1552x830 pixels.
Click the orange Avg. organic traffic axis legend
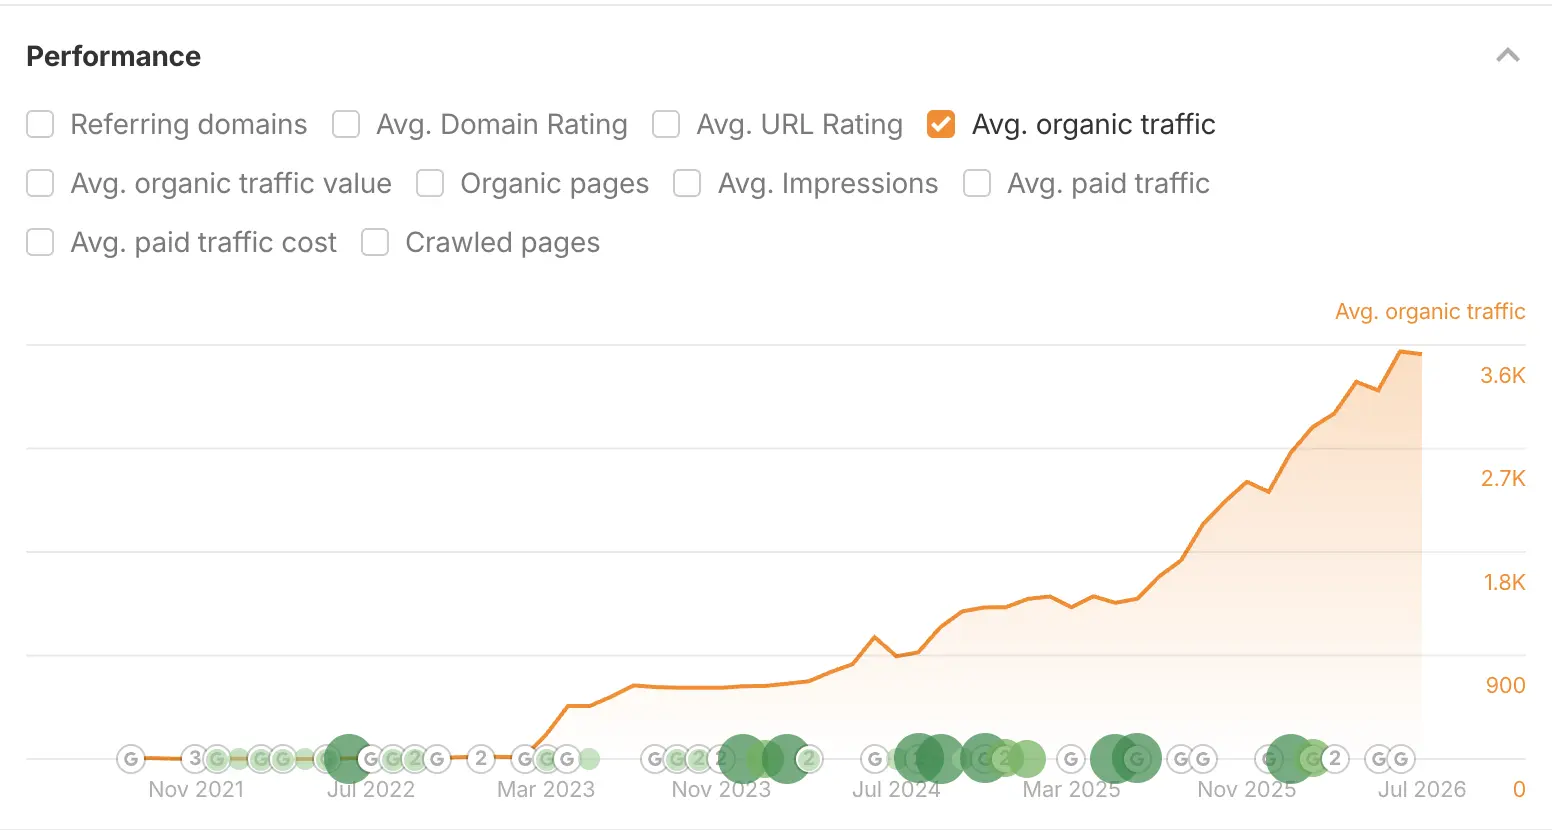click(1430, 312)
